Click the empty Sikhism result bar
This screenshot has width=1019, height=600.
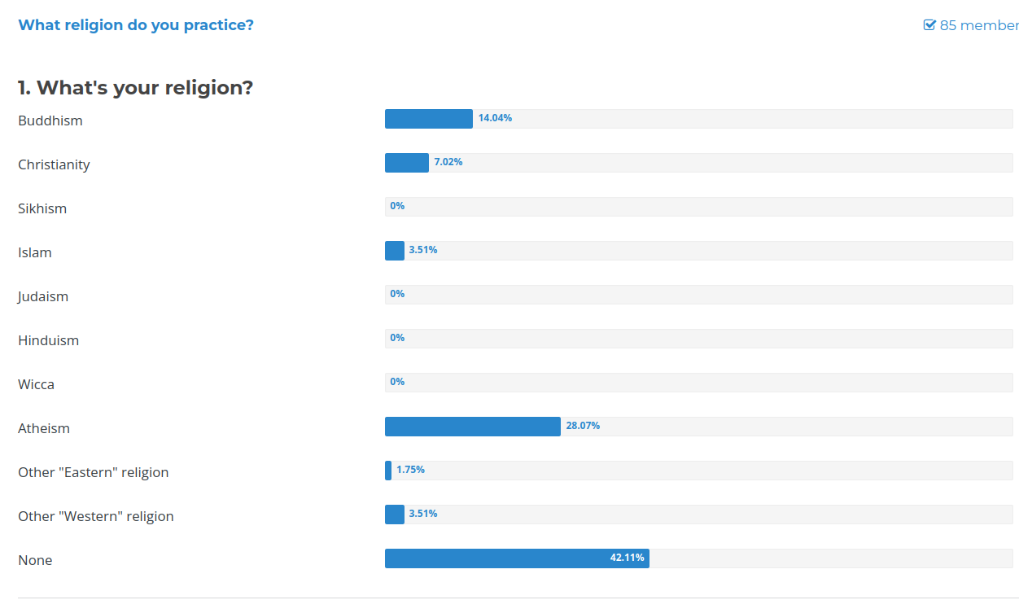698,207
